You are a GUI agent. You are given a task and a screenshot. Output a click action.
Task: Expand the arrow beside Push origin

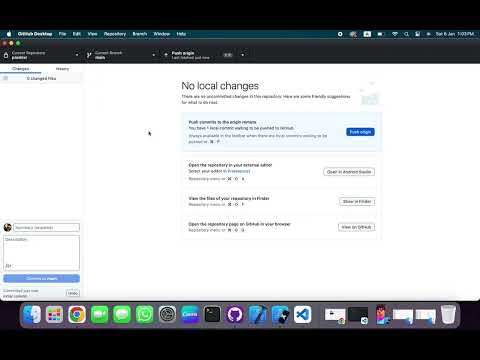(x=243, y=55)
